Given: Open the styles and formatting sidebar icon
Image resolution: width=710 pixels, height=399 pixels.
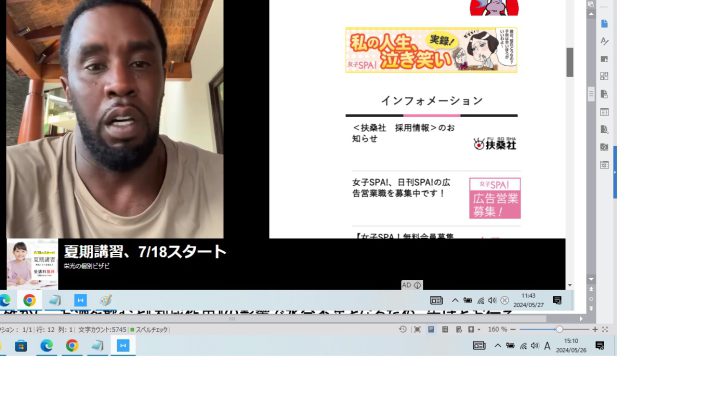Looking at the screenshot, I should [x=604, y=41].
